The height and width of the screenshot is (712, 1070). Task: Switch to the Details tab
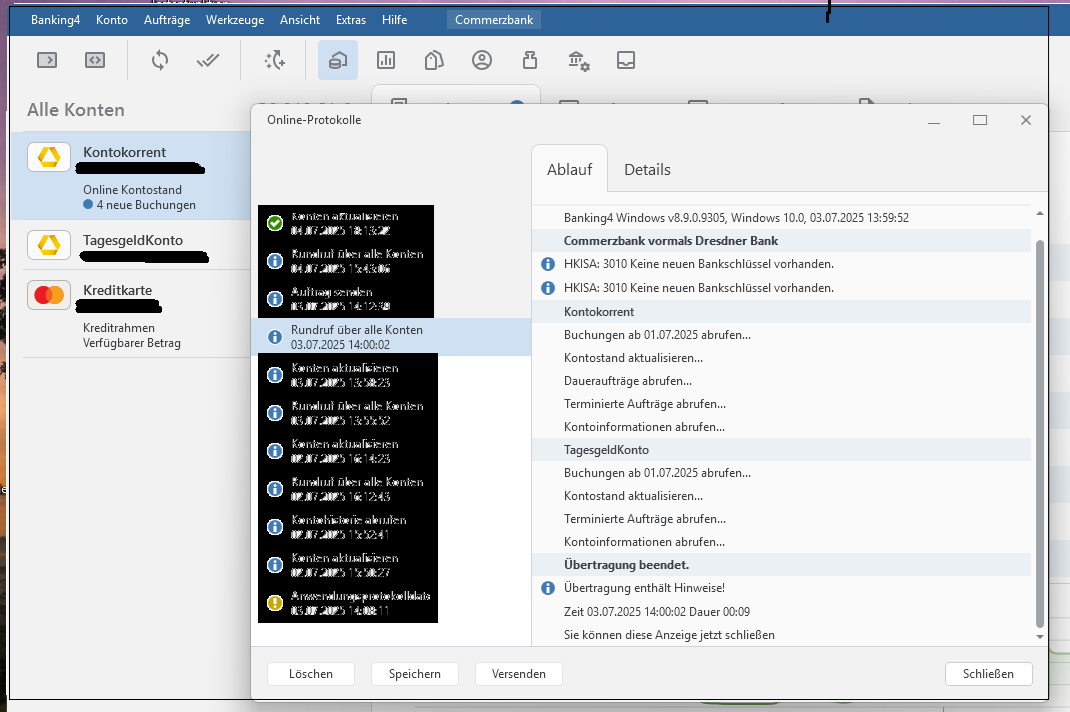pyautogui.click(x=647, y=169)
